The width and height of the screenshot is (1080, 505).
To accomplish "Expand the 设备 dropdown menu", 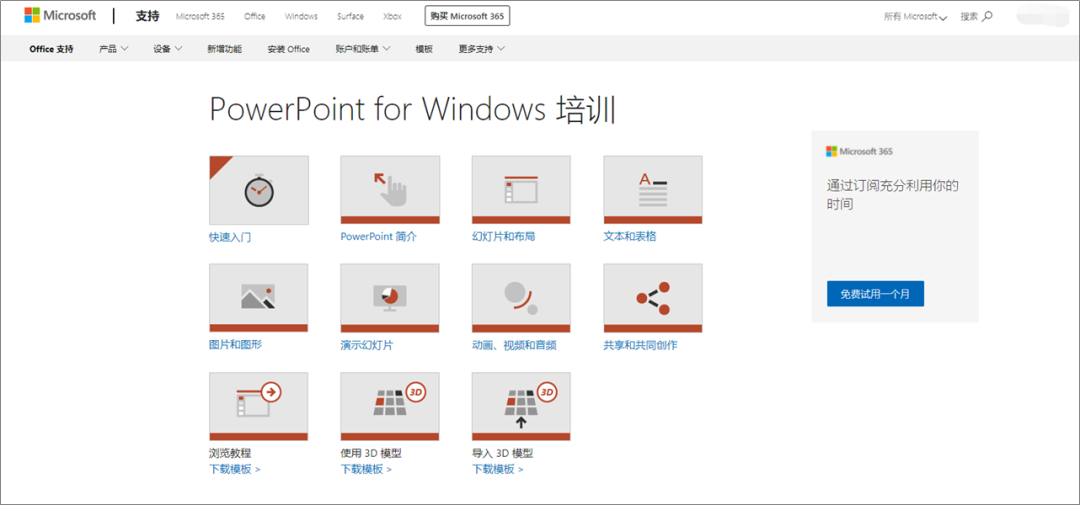I will tap(168, 49).
